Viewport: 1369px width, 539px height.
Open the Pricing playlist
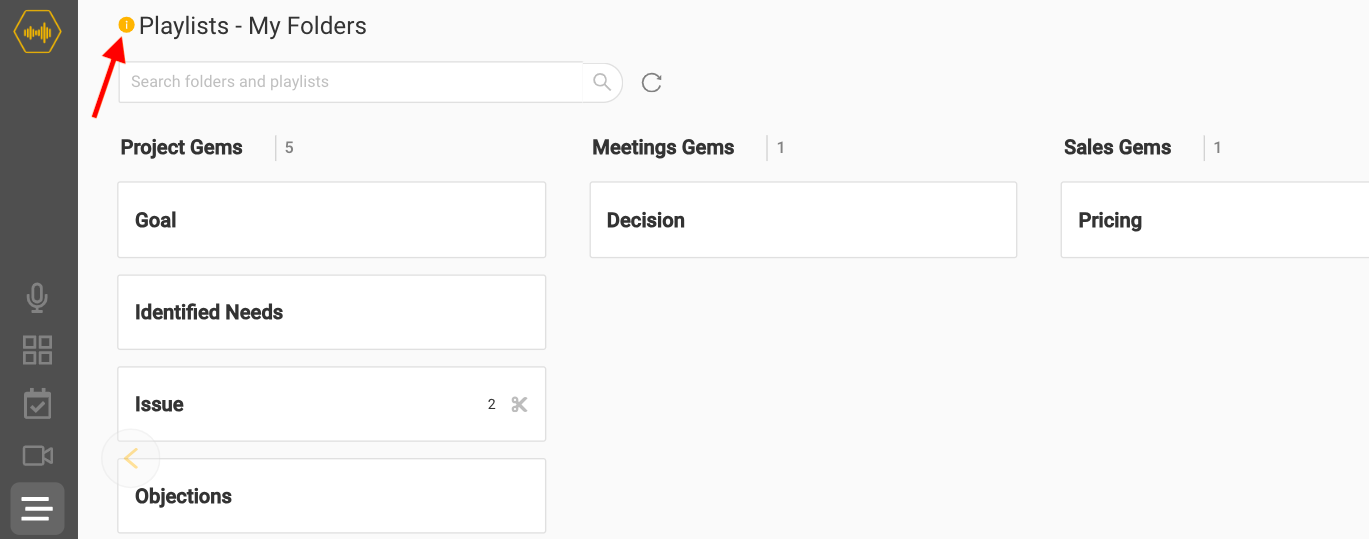tap(1214, 220)
